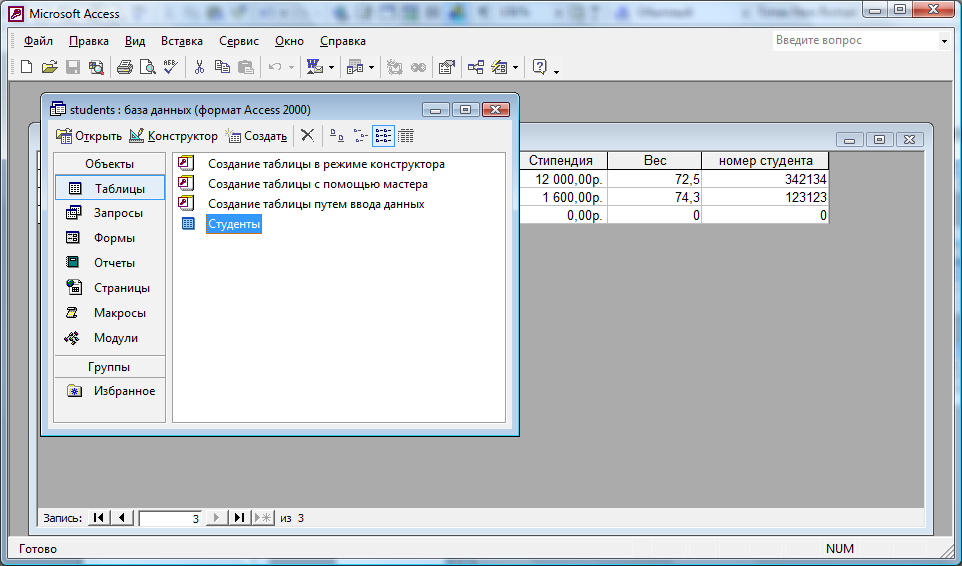Switch to Small Icons view

360,136
